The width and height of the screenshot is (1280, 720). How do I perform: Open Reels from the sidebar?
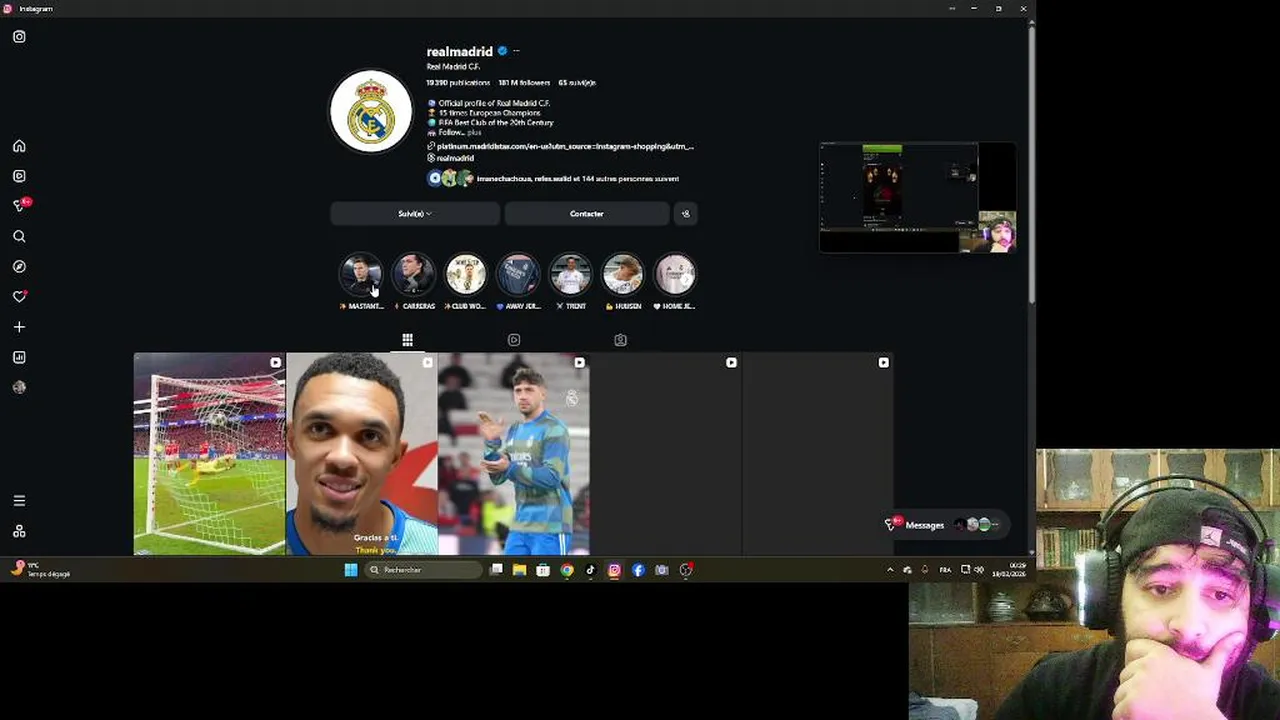pos(19,176)
